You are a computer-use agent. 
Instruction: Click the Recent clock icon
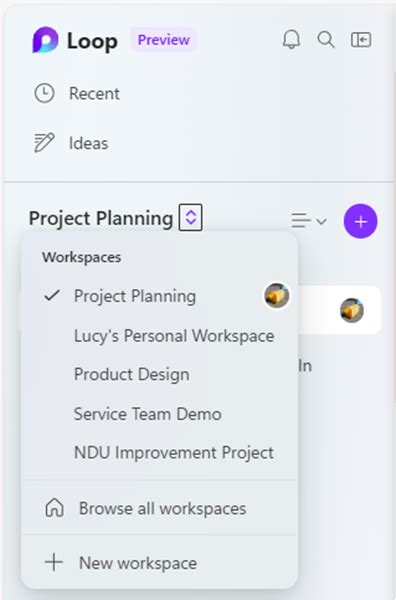coord(44,94)
